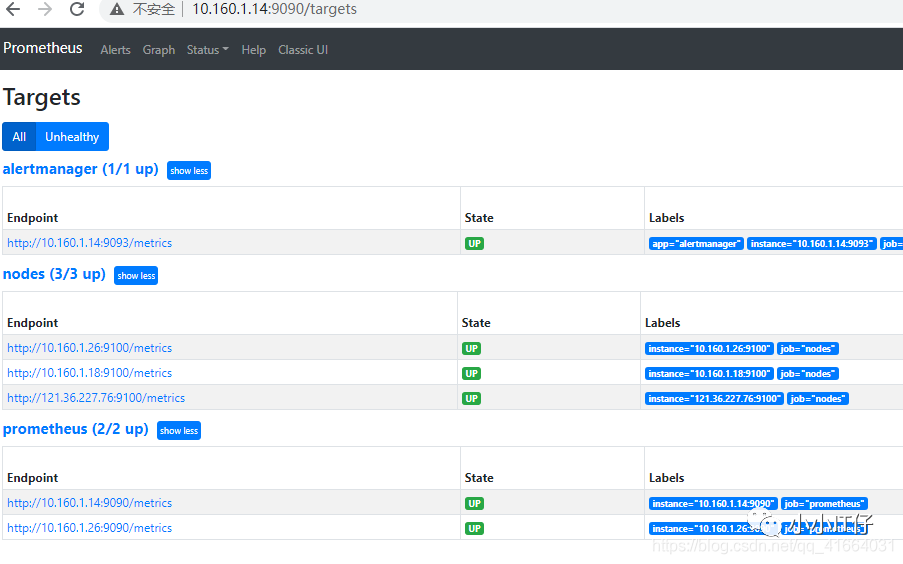903x564 pixels.
Task: Switch to Classic UI
Action: [x=303, y=50]
